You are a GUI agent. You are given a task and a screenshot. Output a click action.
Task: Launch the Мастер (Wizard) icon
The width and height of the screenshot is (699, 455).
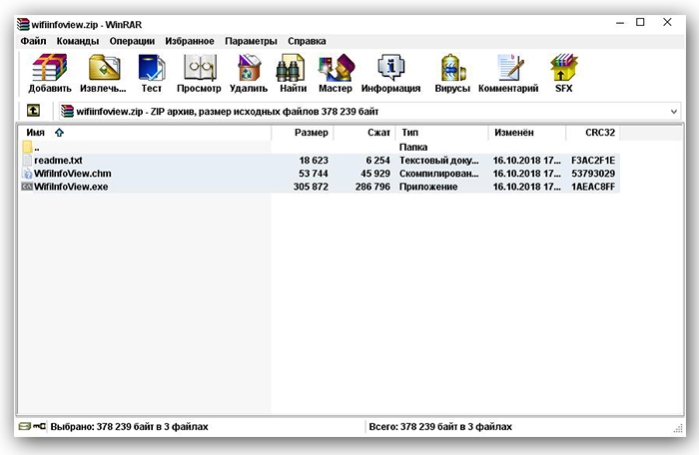(x=336, y=68)
